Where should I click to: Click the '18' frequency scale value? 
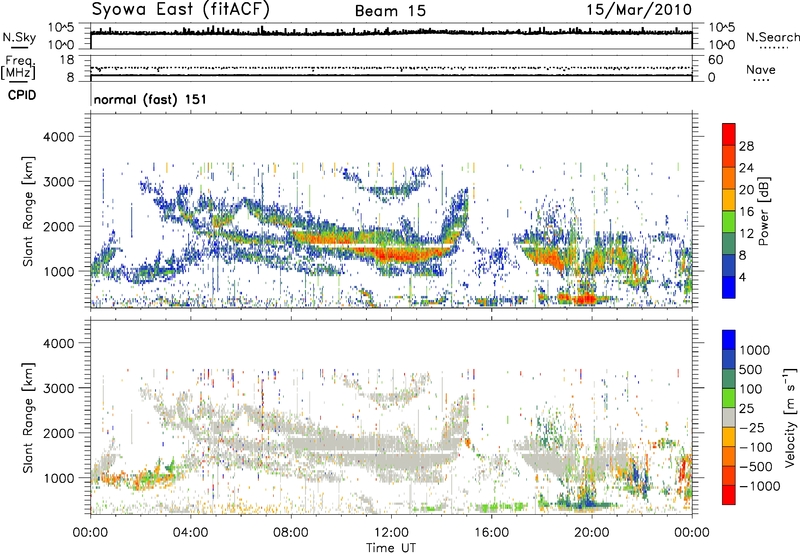[x=67, y=60]
